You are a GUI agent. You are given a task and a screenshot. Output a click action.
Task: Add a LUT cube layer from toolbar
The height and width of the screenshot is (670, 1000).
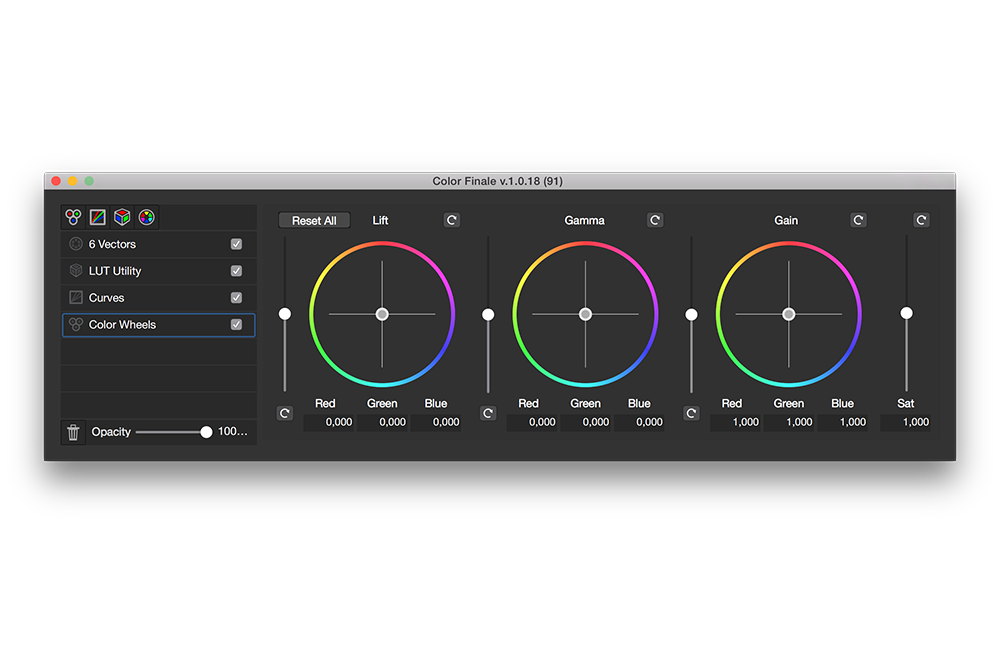[122, 217]
